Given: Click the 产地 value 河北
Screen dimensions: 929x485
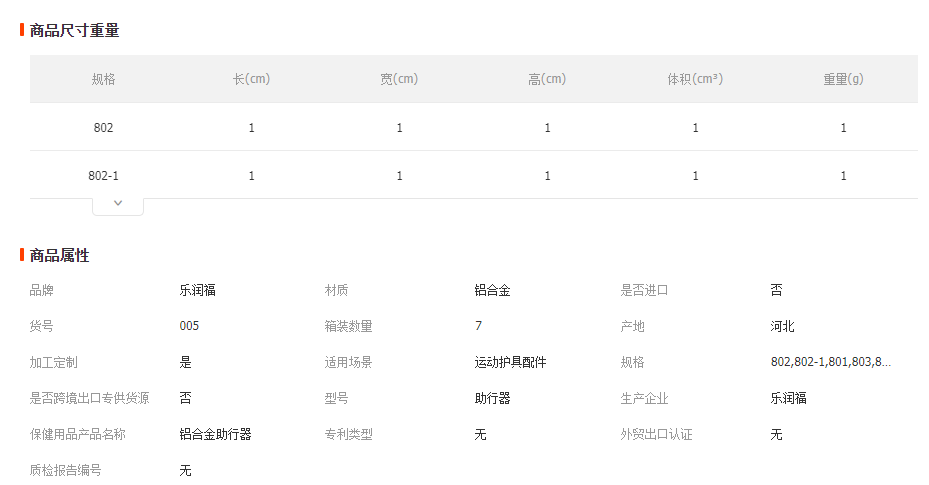Looking at the screenshot, I should pyautogui.click(x=782, y=326).
